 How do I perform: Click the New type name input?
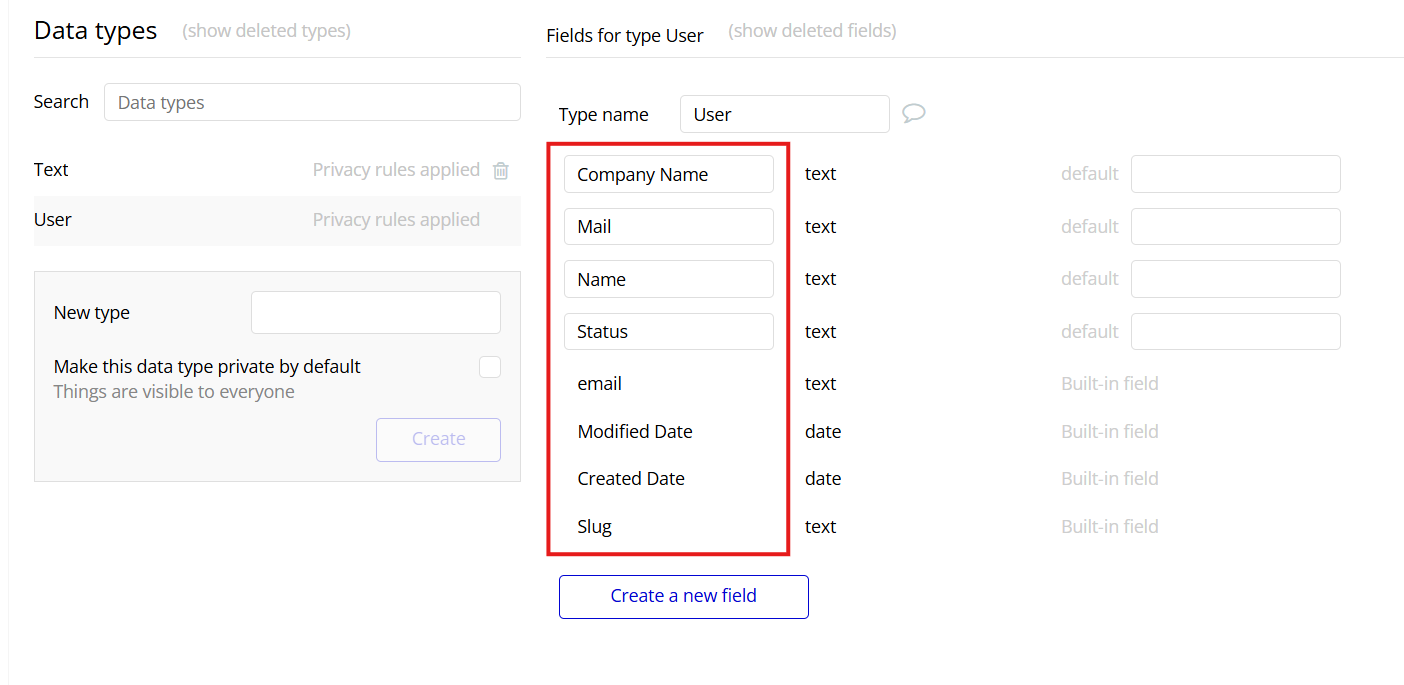pos(375,313)
